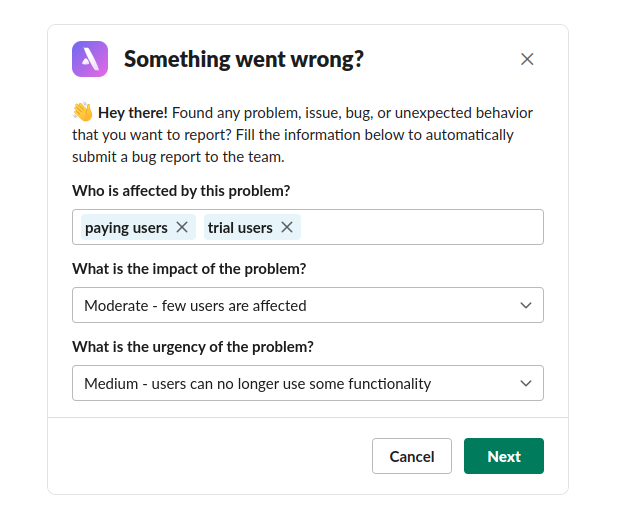Click the waving hand emoji
This screenshot has width=626, height=519.
point(82,113)
